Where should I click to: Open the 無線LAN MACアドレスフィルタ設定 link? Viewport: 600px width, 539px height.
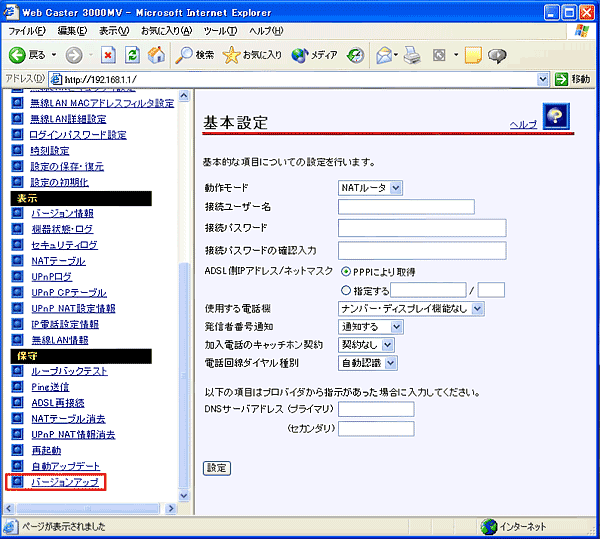click(x=102, y=103)
